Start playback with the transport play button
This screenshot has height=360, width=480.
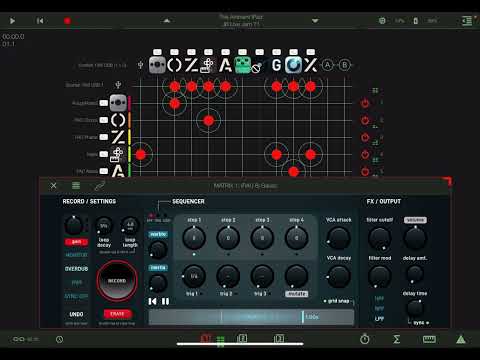tap(12, 21)
